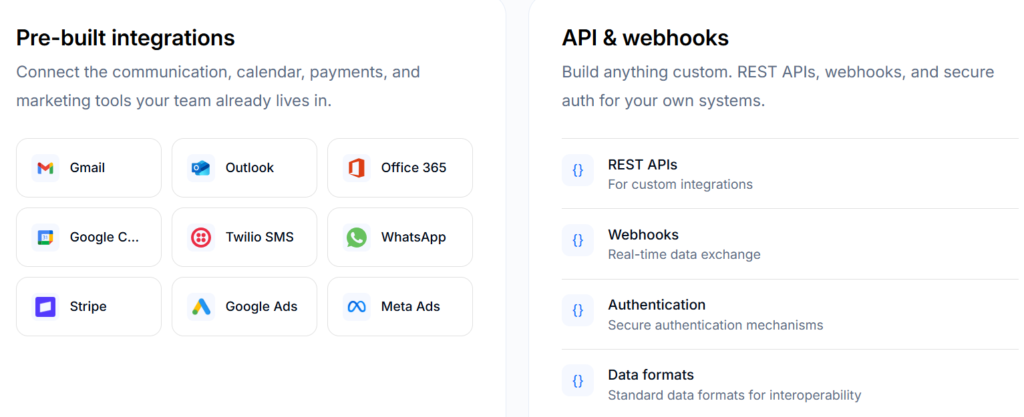Select the WhatsApp text label
This screenshot has width=1024, height=417.
(413, 237)
